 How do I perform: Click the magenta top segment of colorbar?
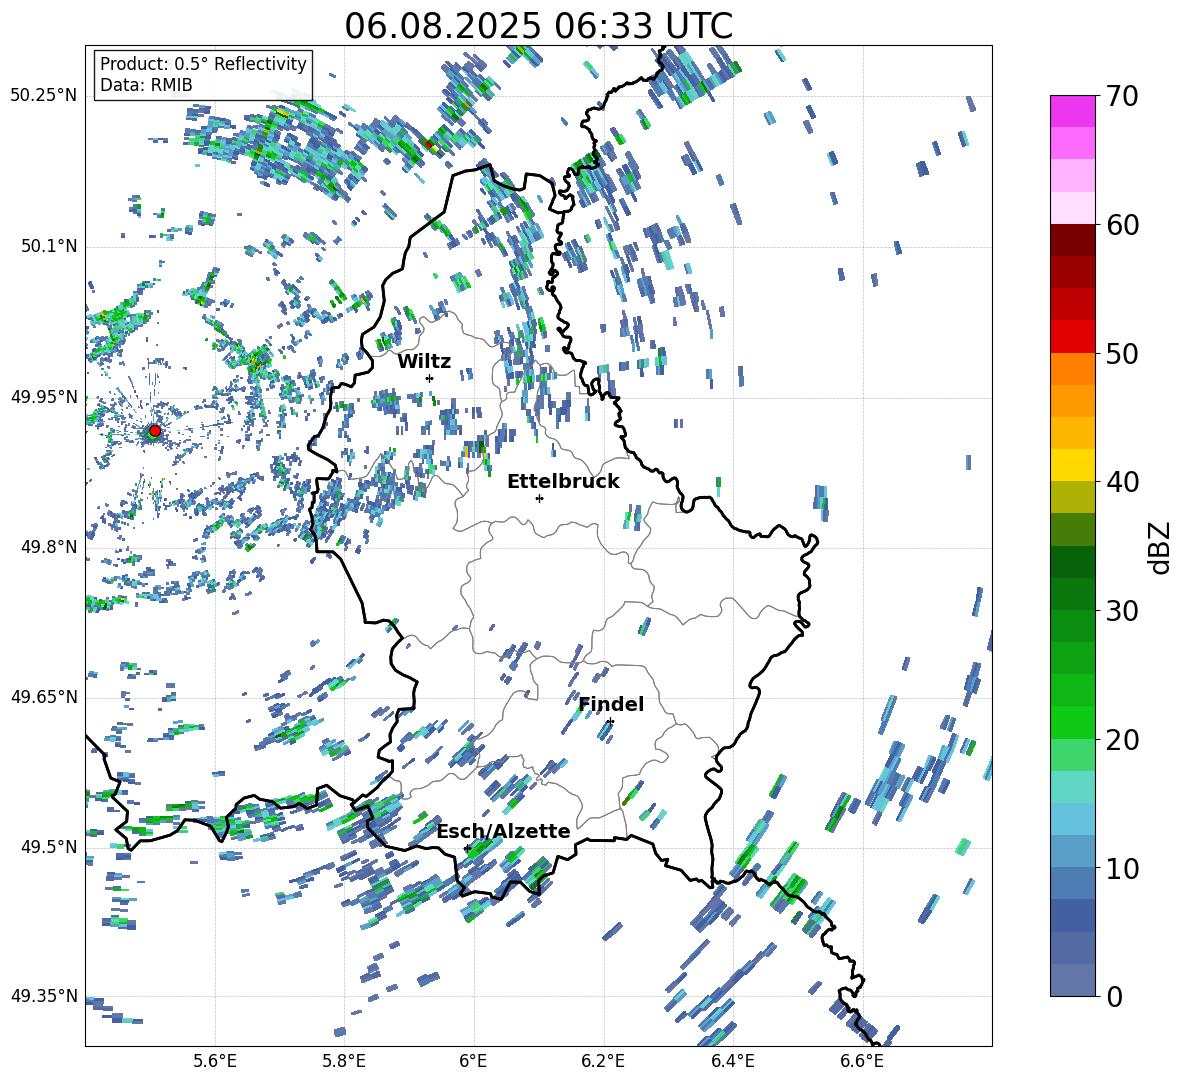tap(1072, 111)
